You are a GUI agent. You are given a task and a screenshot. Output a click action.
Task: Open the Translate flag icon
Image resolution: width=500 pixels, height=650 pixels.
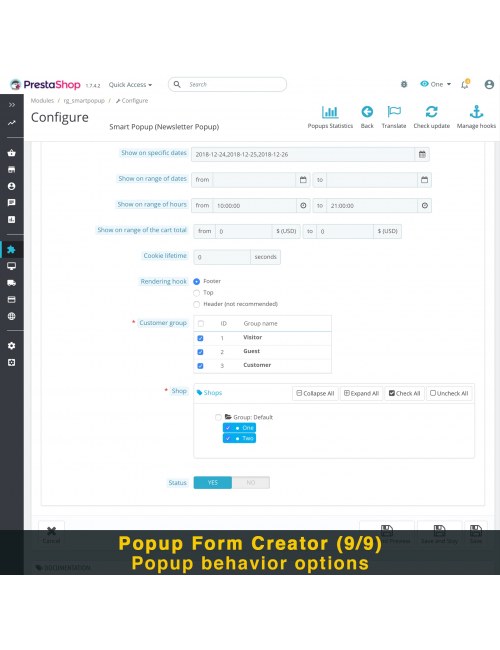click(x=394, y=112)
